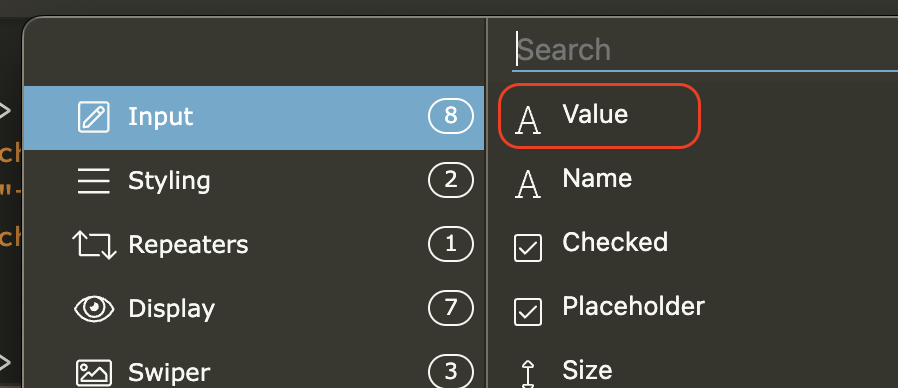Click the Display eye icon

(x=94, y=308)
